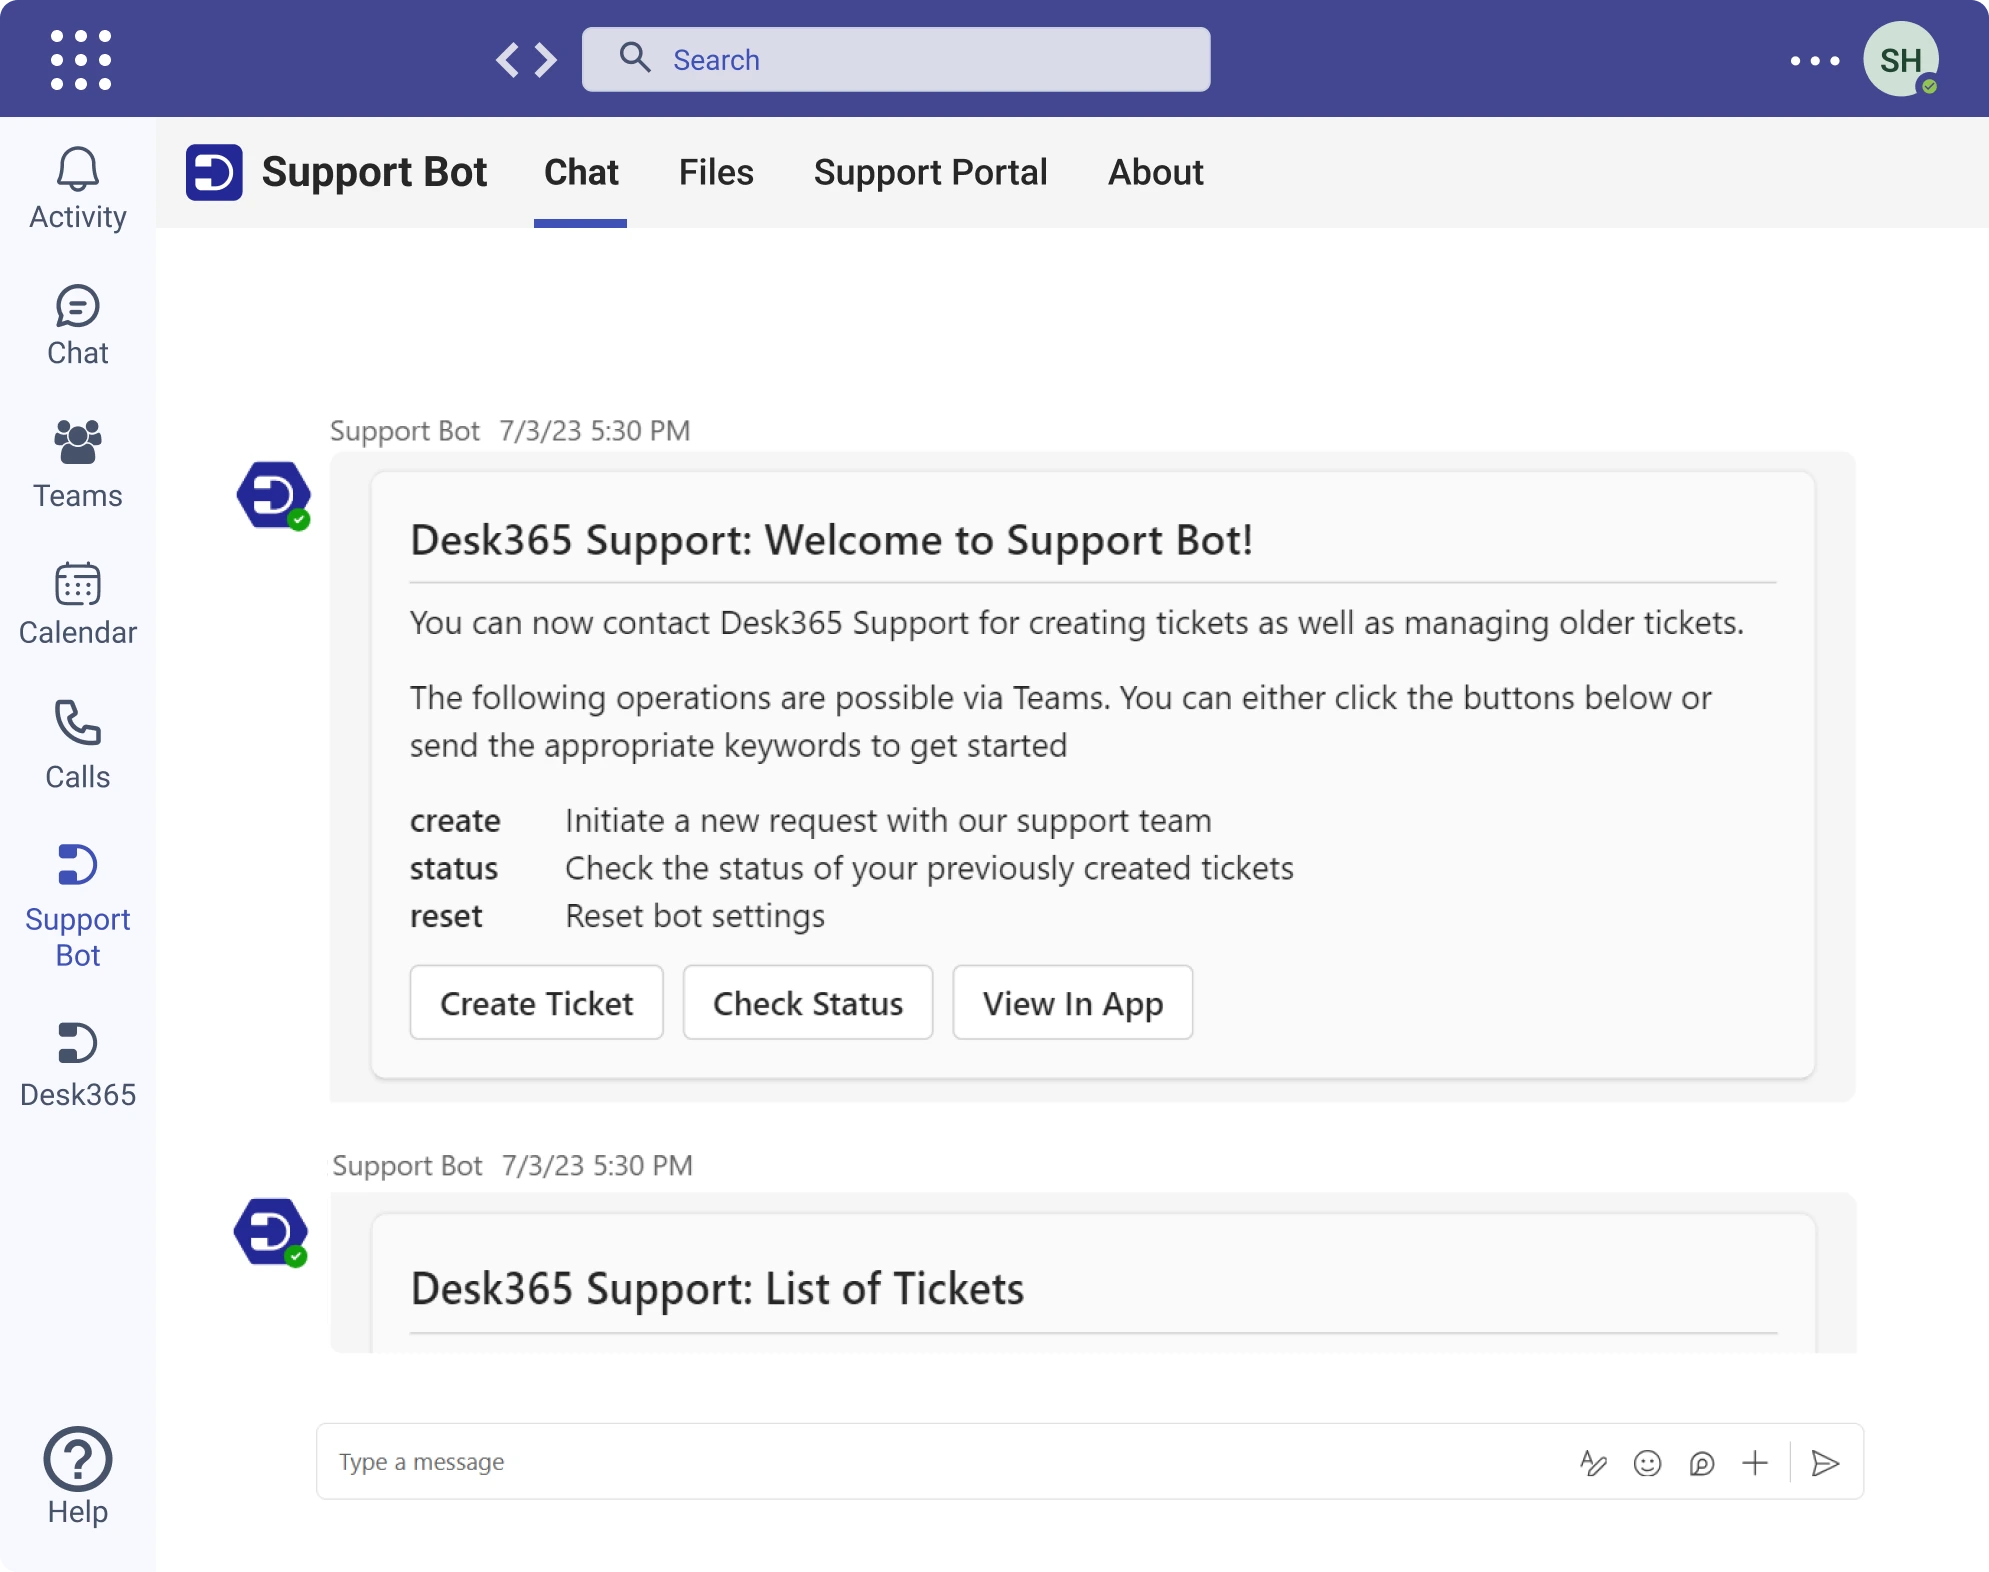This screenshot has height=1572, width=1989.
Task: Select the About tab
Action: pos(1155,172)
